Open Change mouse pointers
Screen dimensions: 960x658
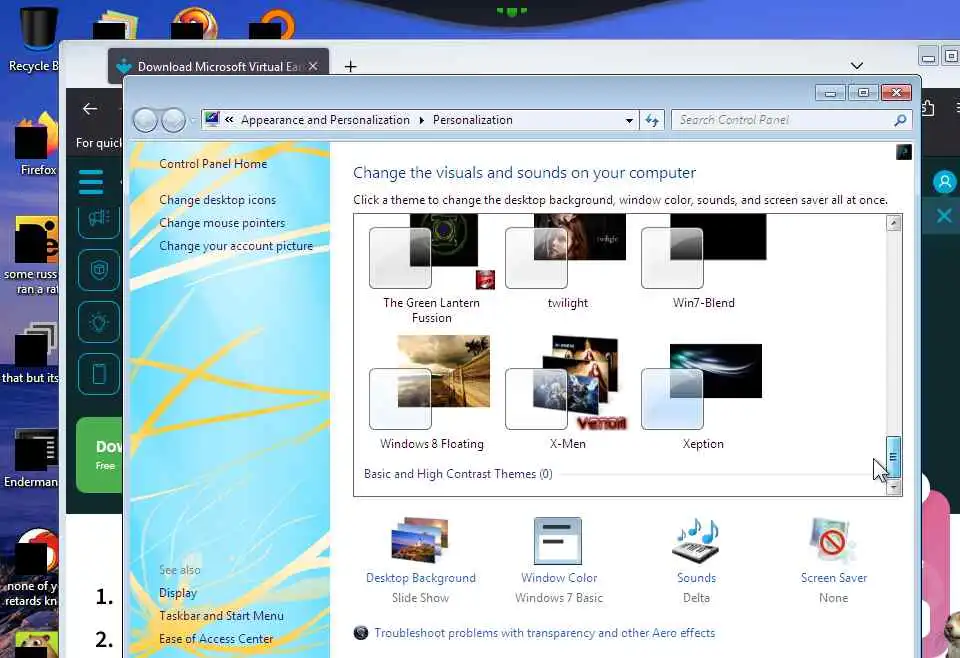[222, 223]
